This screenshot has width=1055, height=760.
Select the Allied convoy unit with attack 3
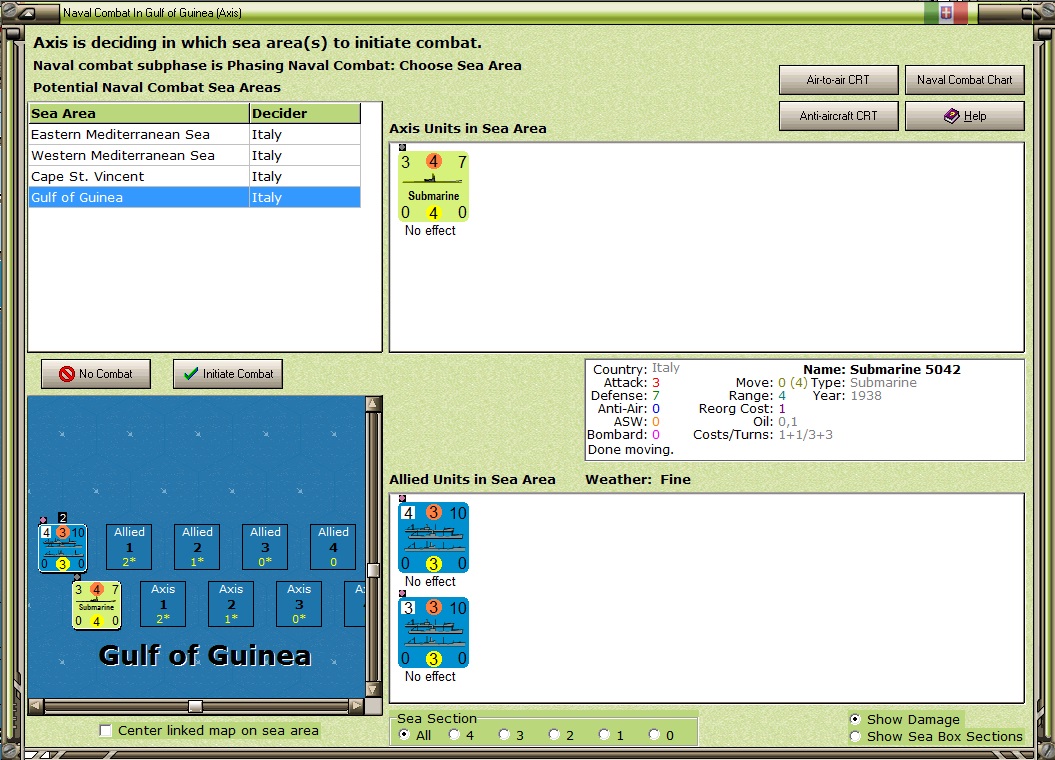433,633
